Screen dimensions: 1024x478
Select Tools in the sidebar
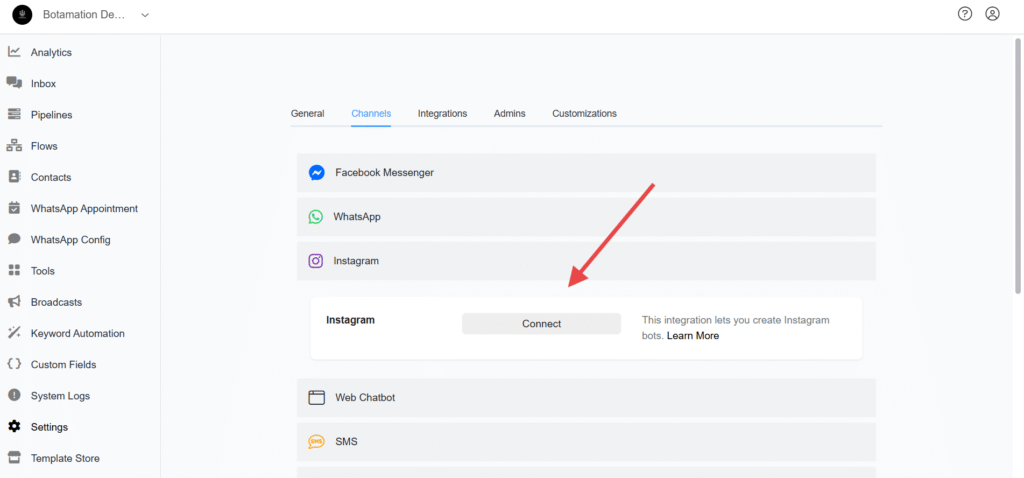pos(42,271)
